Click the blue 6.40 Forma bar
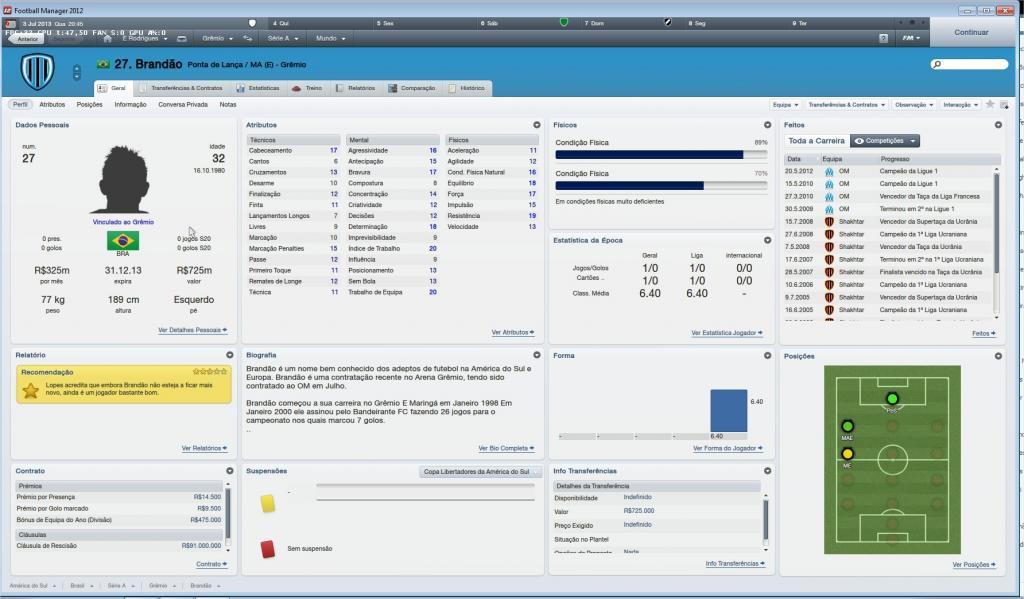This screenshot has width=1024, height=599. coord(728,411)
